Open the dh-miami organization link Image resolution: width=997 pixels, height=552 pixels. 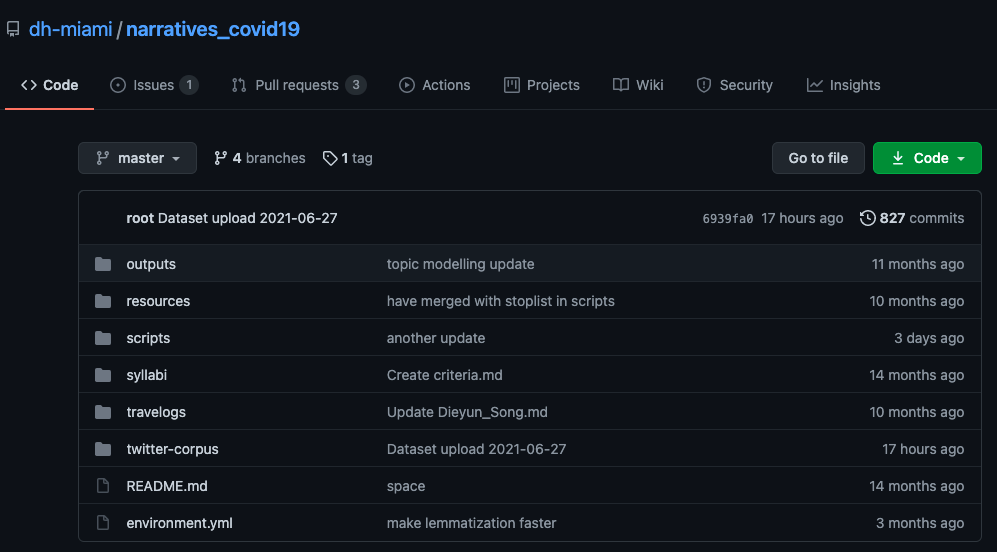tap(71, 29)
